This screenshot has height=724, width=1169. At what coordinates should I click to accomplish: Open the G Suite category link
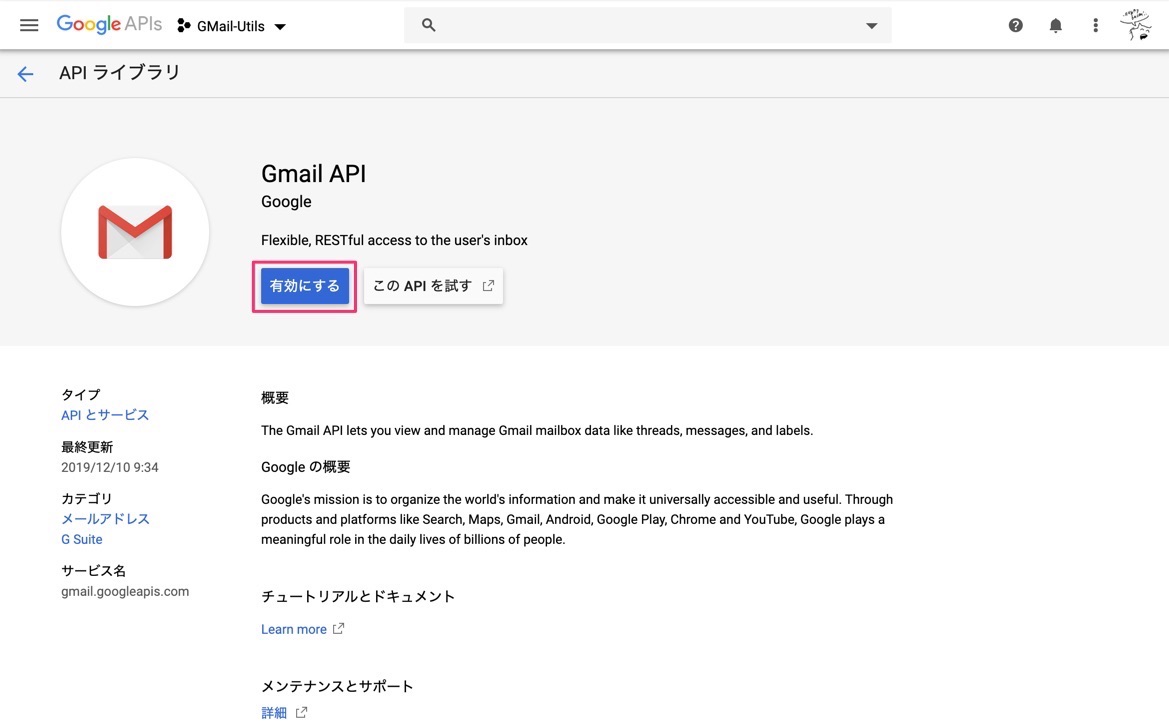(x=81, y=539)
